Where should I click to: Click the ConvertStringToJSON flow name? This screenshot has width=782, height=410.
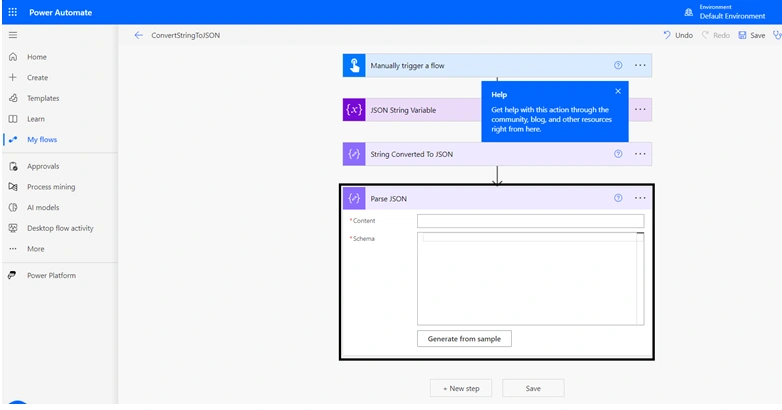(x=186, y=35)
